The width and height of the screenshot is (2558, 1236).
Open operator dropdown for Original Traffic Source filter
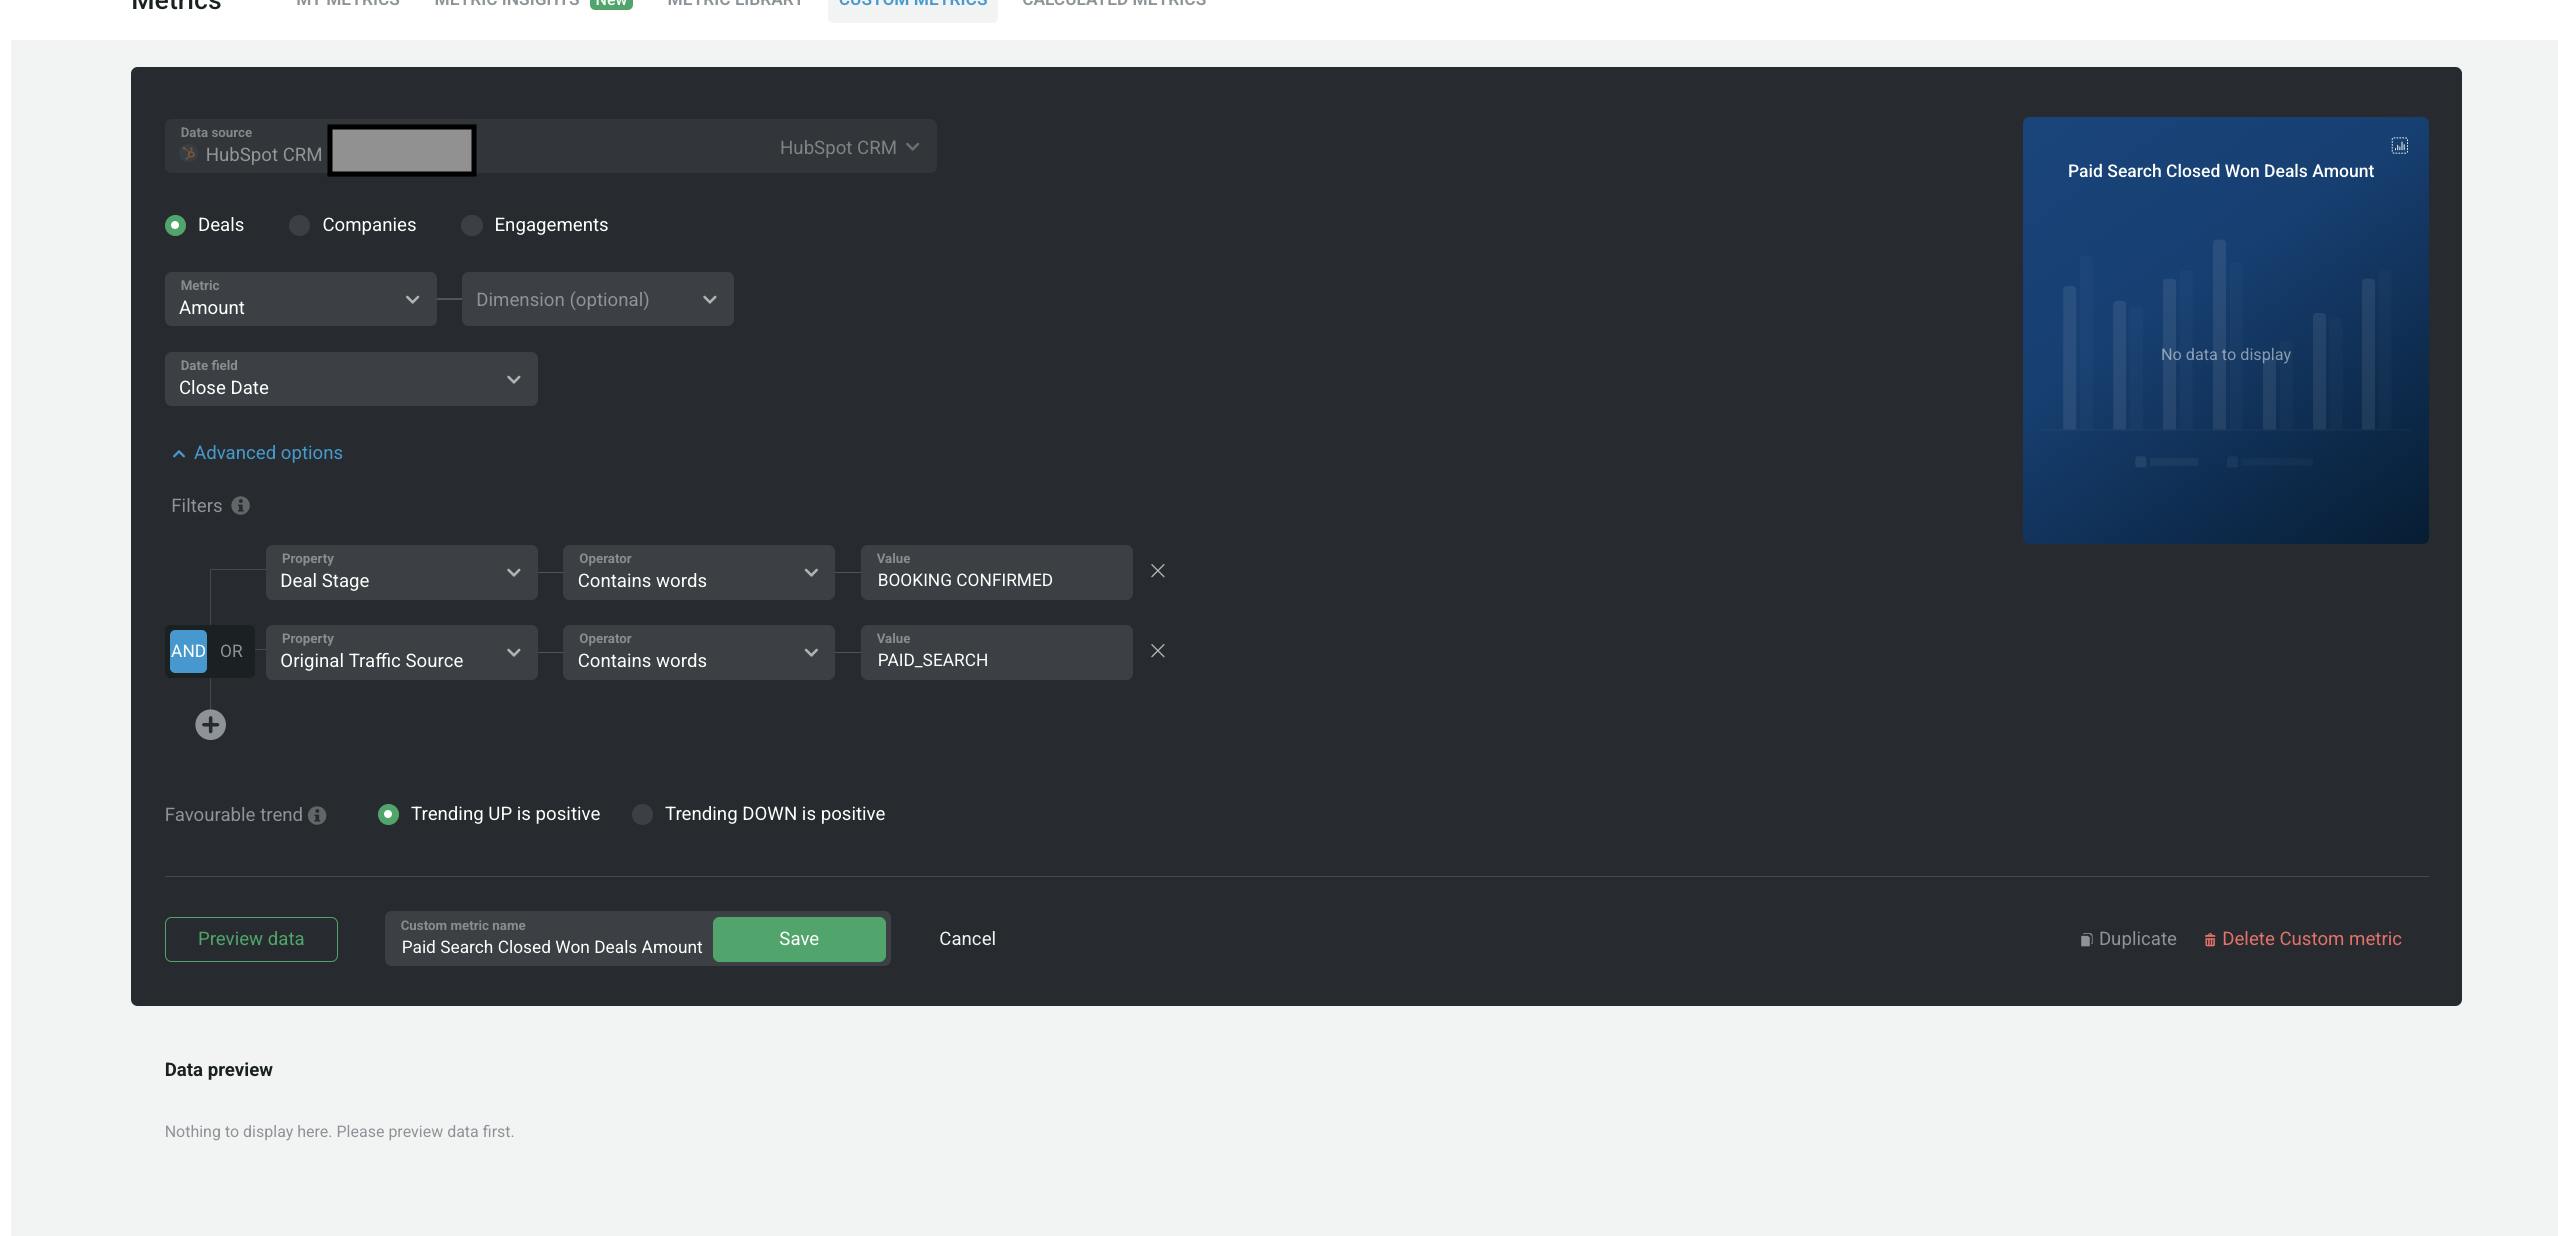click(698, 652)
